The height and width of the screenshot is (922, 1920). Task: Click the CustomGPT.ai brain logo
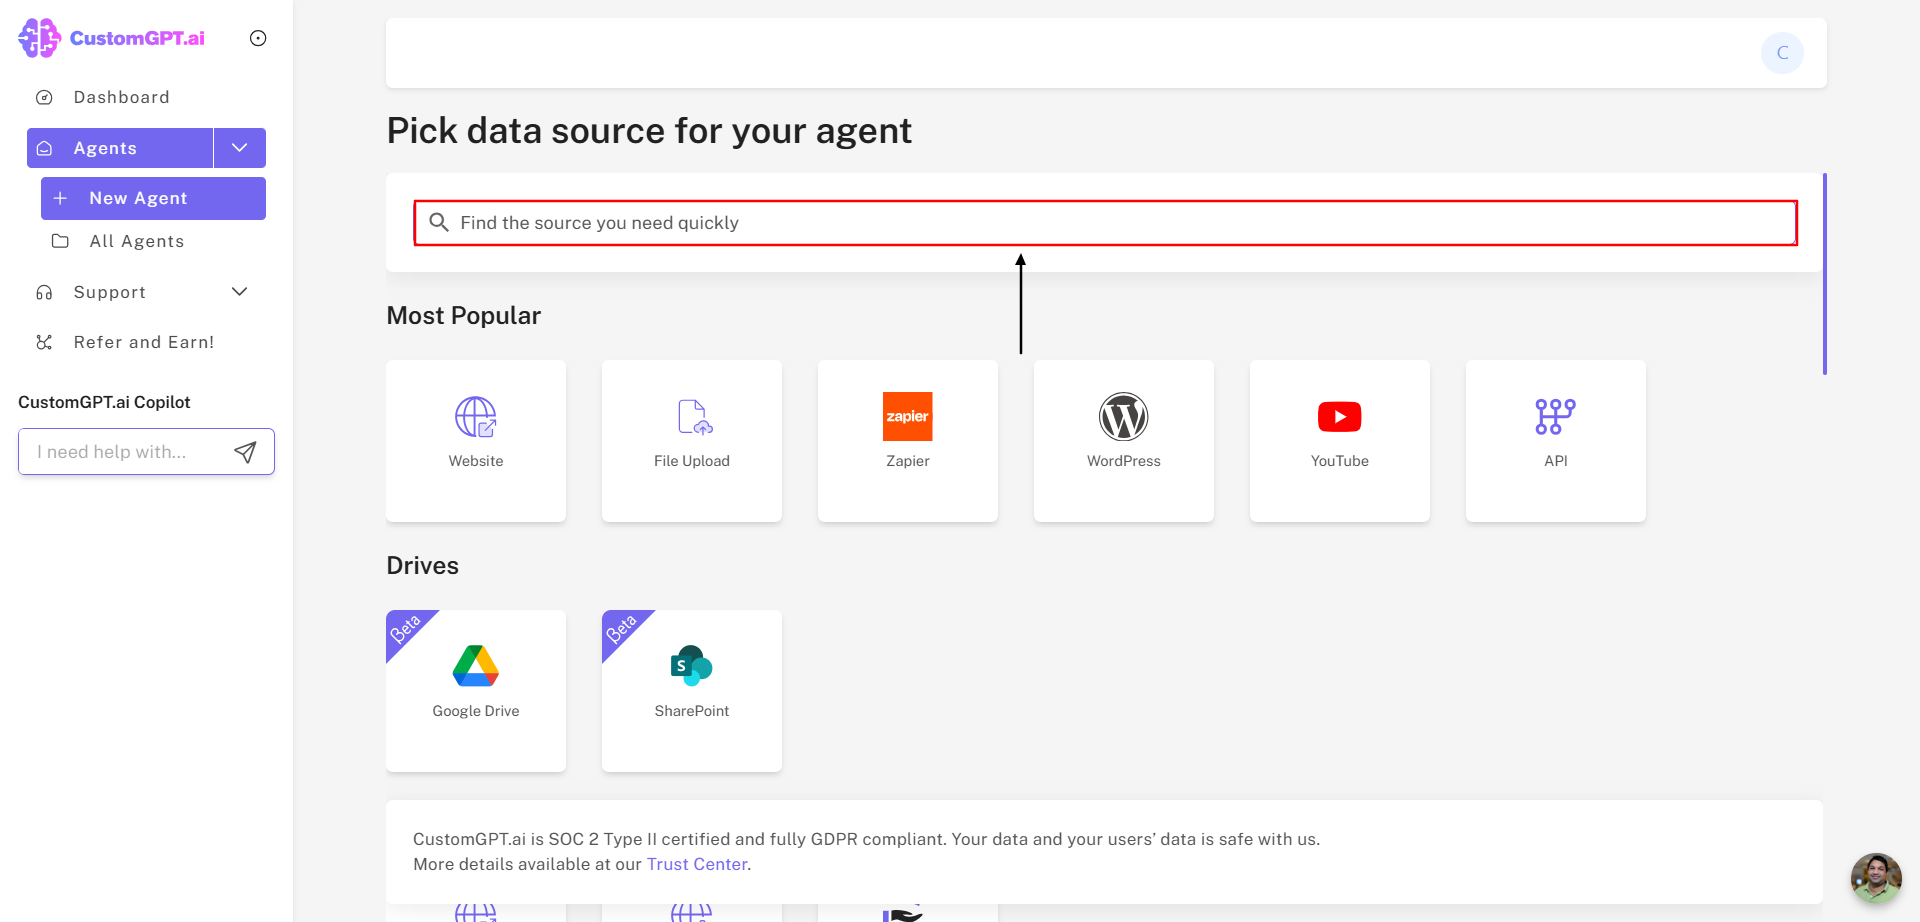(40, 38)
